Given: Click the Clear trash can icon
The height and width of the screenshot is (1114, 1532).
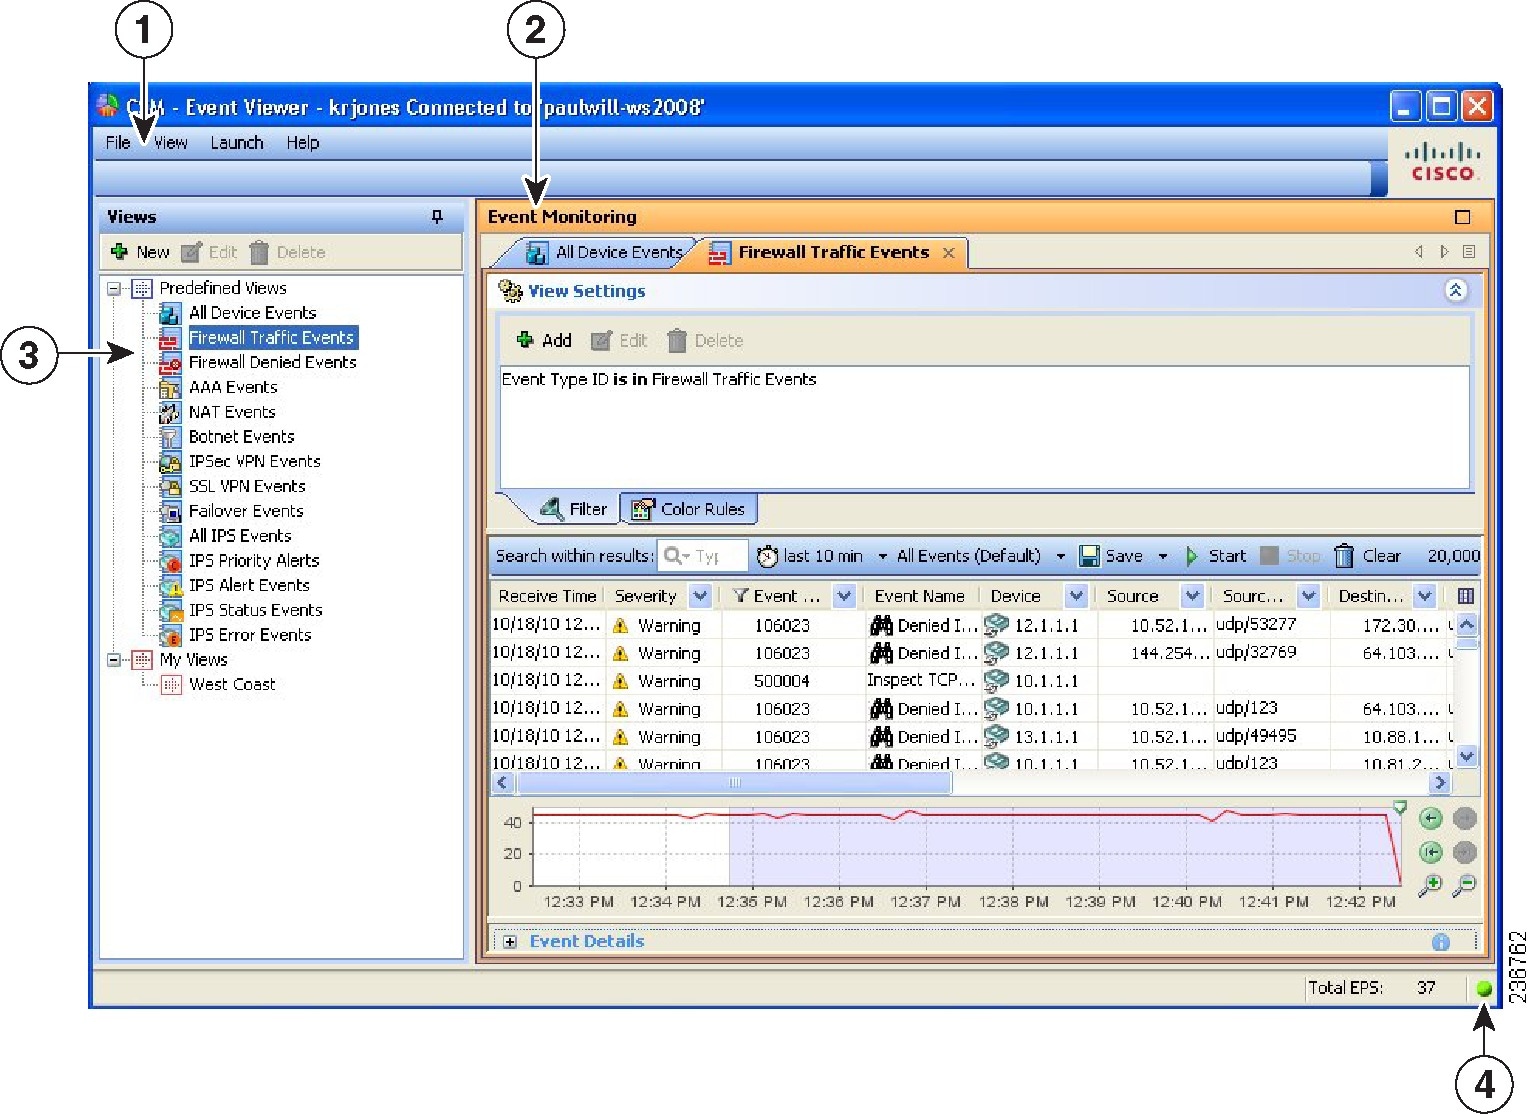Looking at the screenshot, I should (1344, 556).
